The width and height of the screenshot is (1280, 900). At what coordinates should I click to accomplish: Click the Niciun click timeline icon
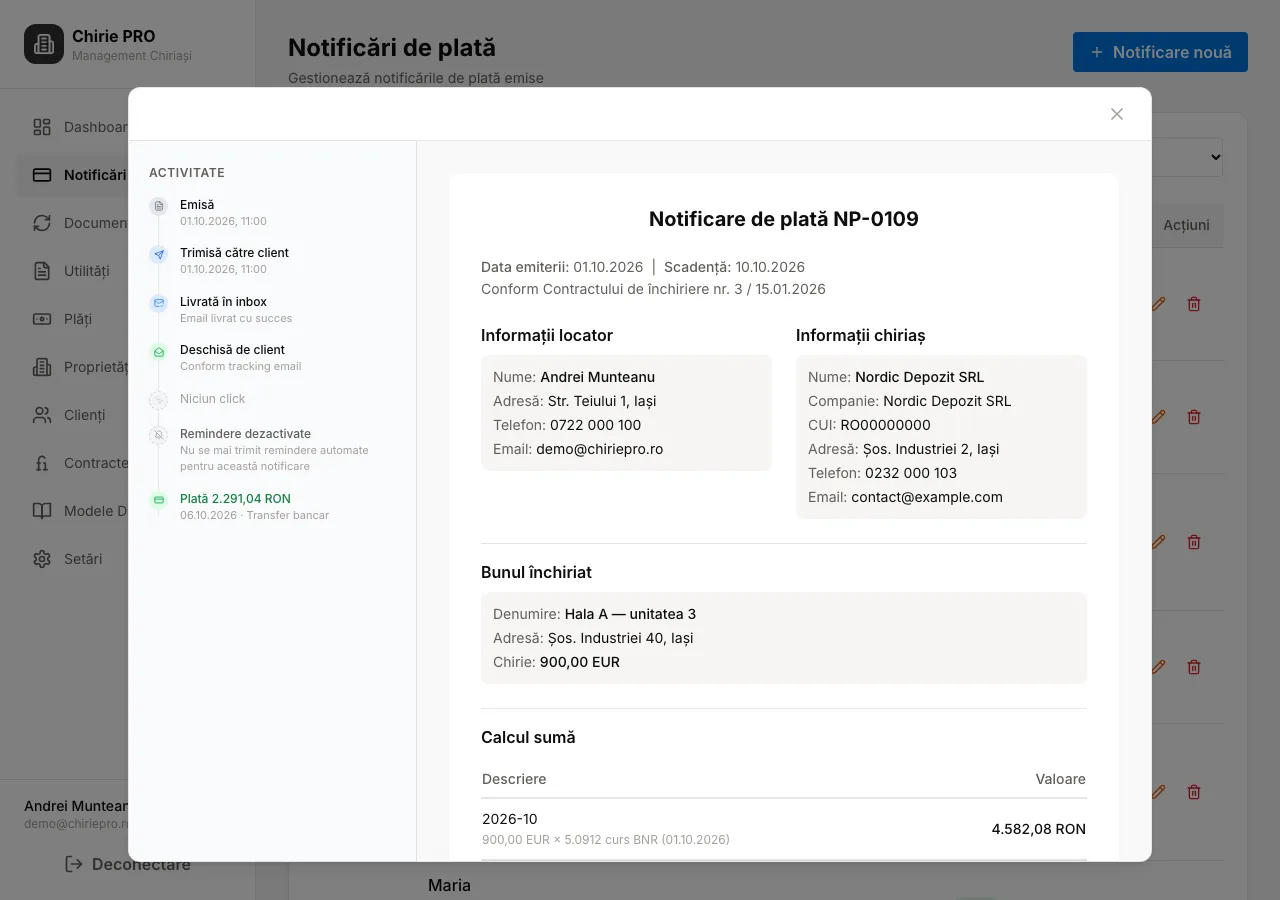pyautogui.click(x=158, y=400)
